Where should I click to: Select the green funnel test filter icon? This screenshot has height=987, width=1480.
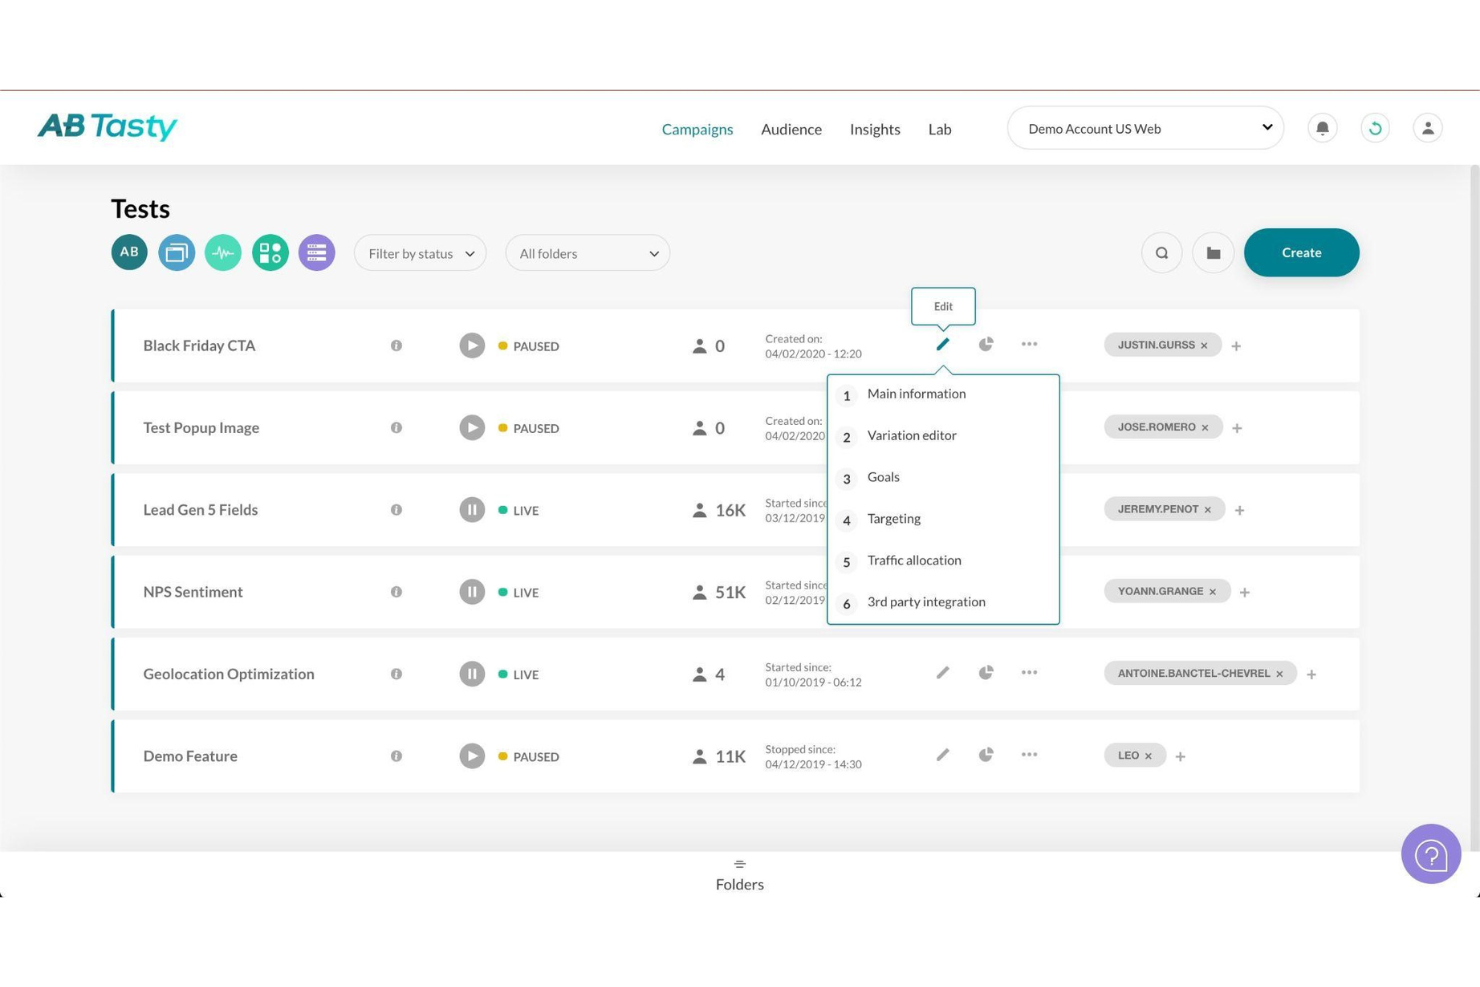[223, 252]
